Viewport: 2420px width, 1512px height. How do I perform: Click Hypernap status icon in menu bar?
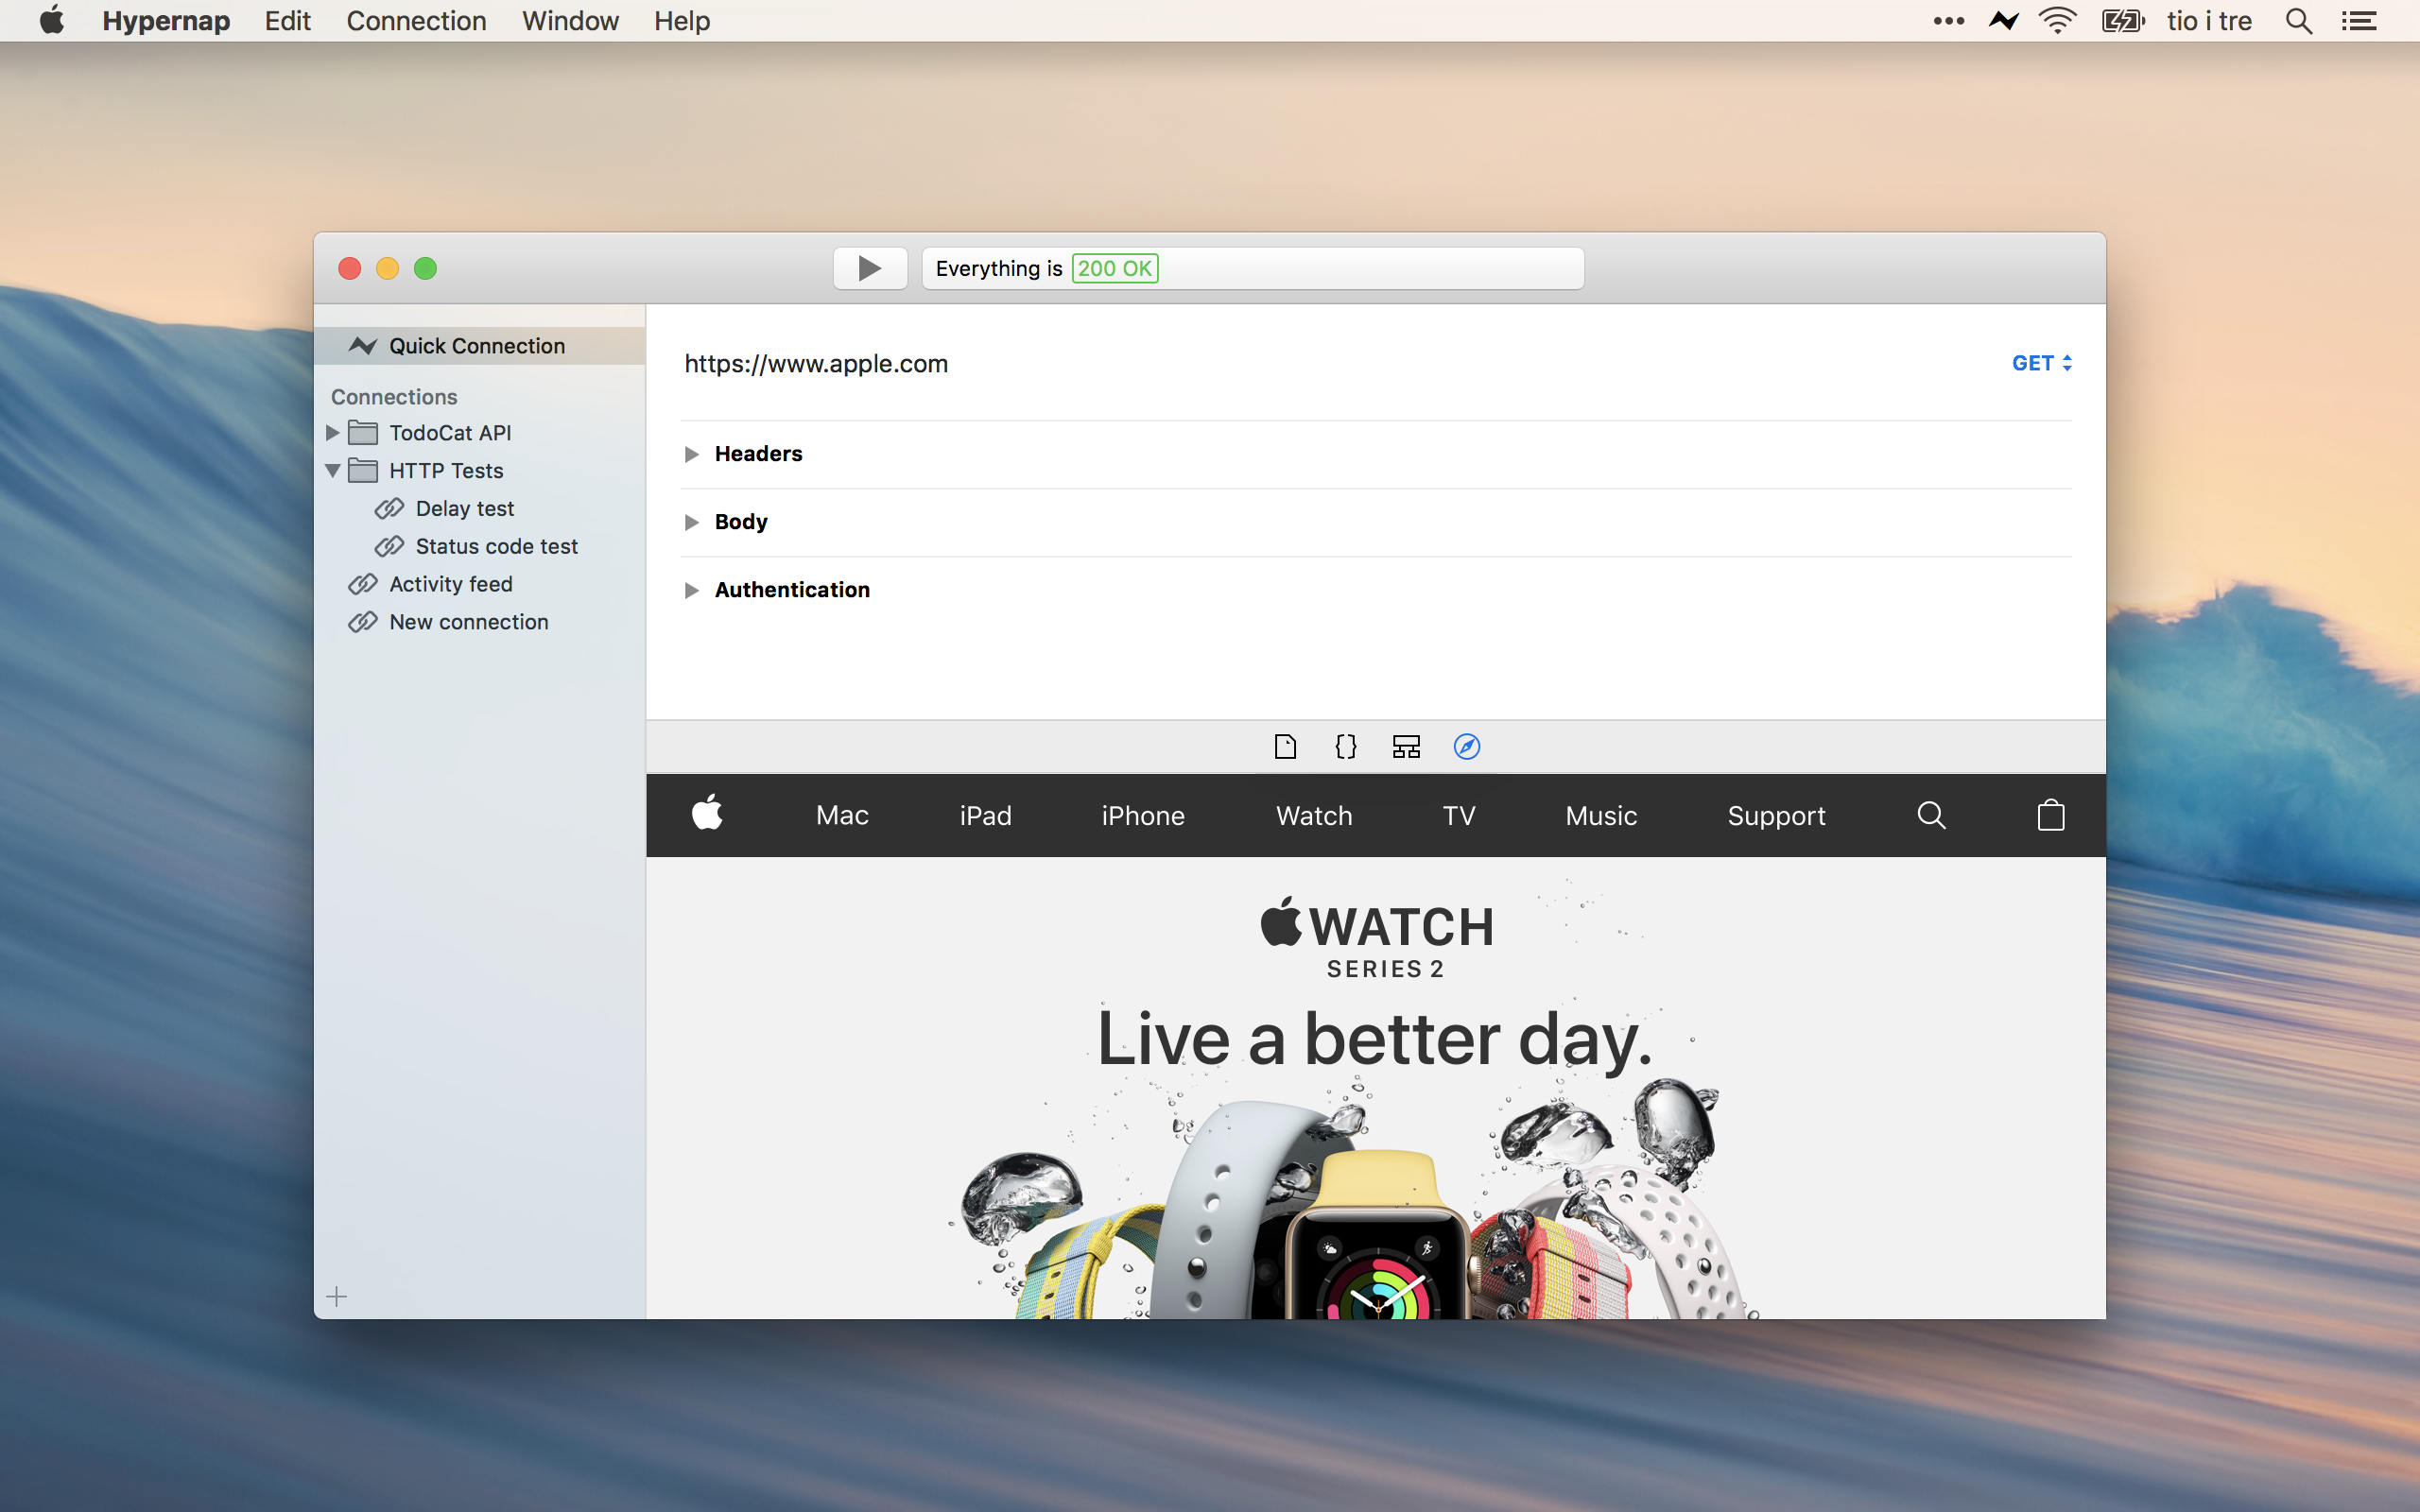tap(2003, 21)
